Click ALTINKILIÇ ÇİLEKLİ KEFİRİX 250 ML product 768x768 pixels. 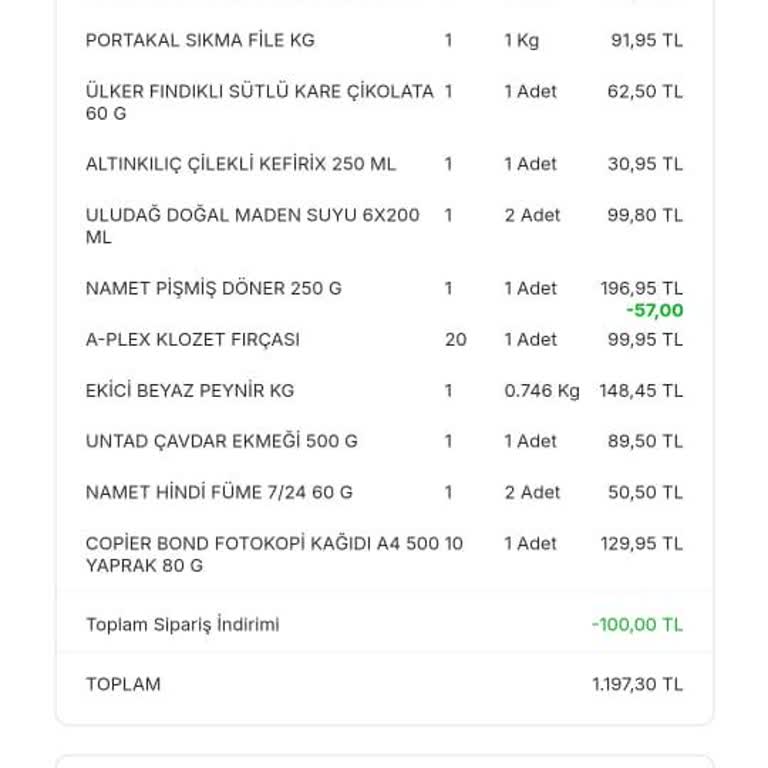(x=240, y=164)
